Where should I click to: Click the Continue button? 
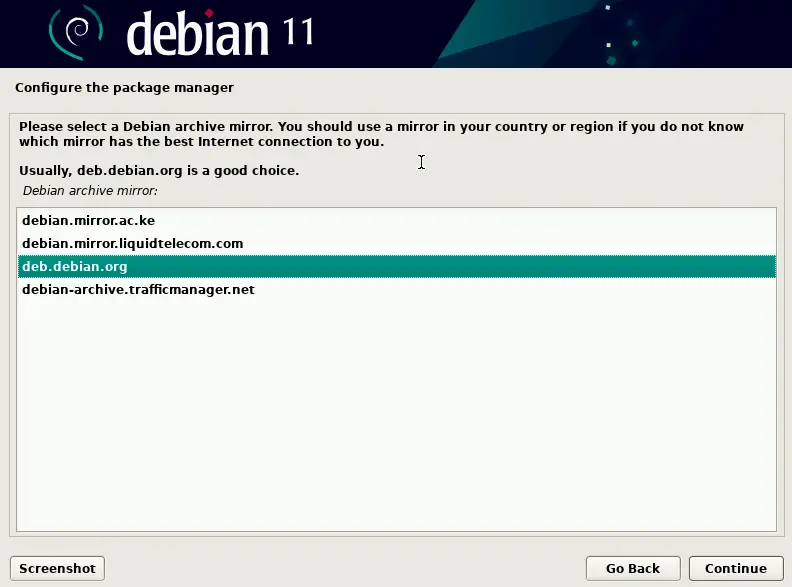(x=736, y=568)
